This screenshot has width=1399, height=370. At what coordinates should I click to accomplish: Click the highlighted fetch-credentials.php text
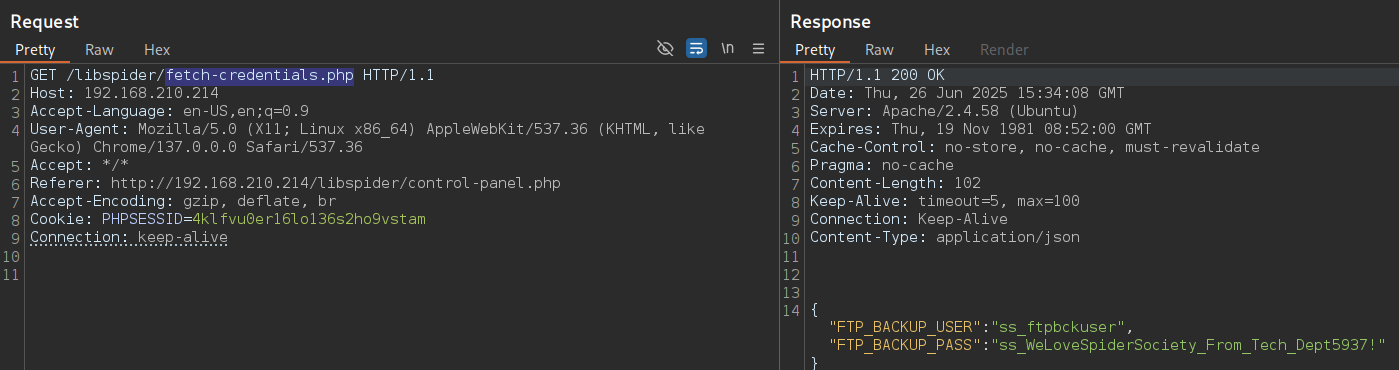coord(260,75)
